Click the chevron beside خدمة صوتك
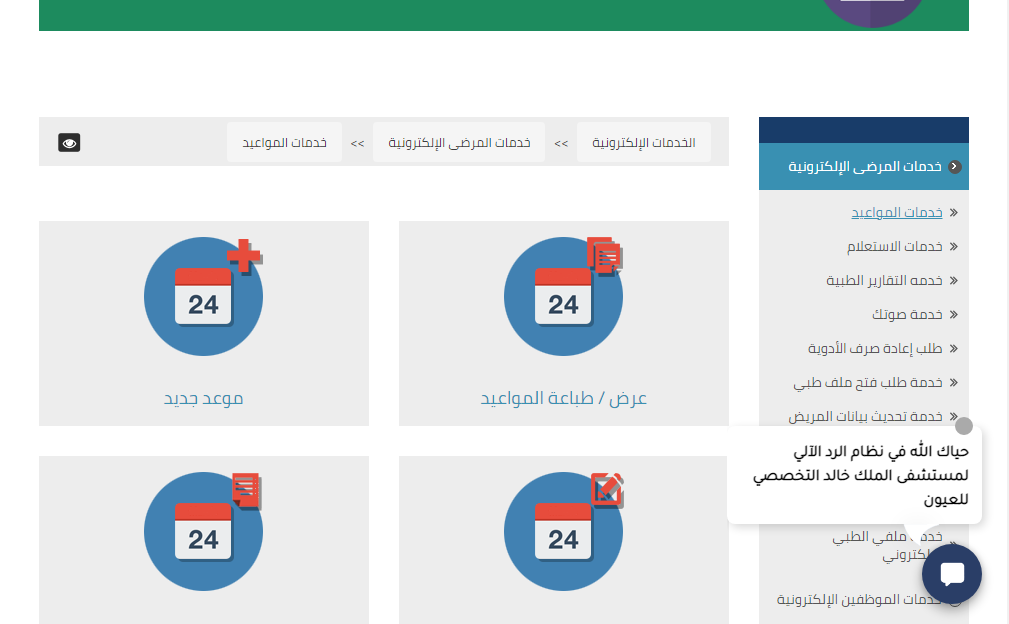The image size is (1009, 624). click(x=953, y=315)
